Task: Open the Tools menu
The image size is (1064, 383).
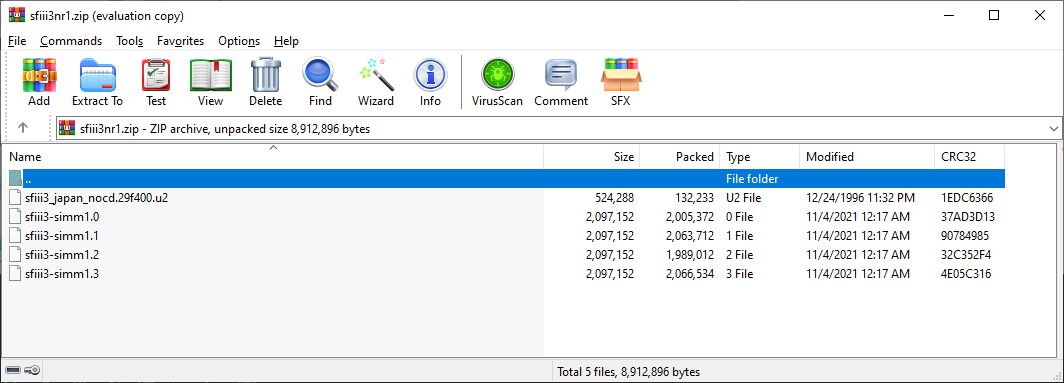Action: 130,41
